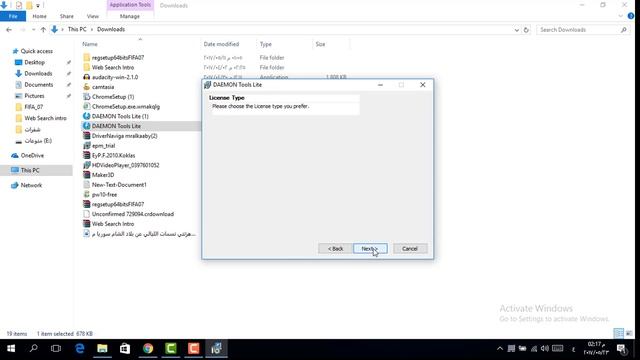The width and height of the screenshot is (640, 360).
Task: Select the Maker3D archive icon
Action: click(87, 175)
